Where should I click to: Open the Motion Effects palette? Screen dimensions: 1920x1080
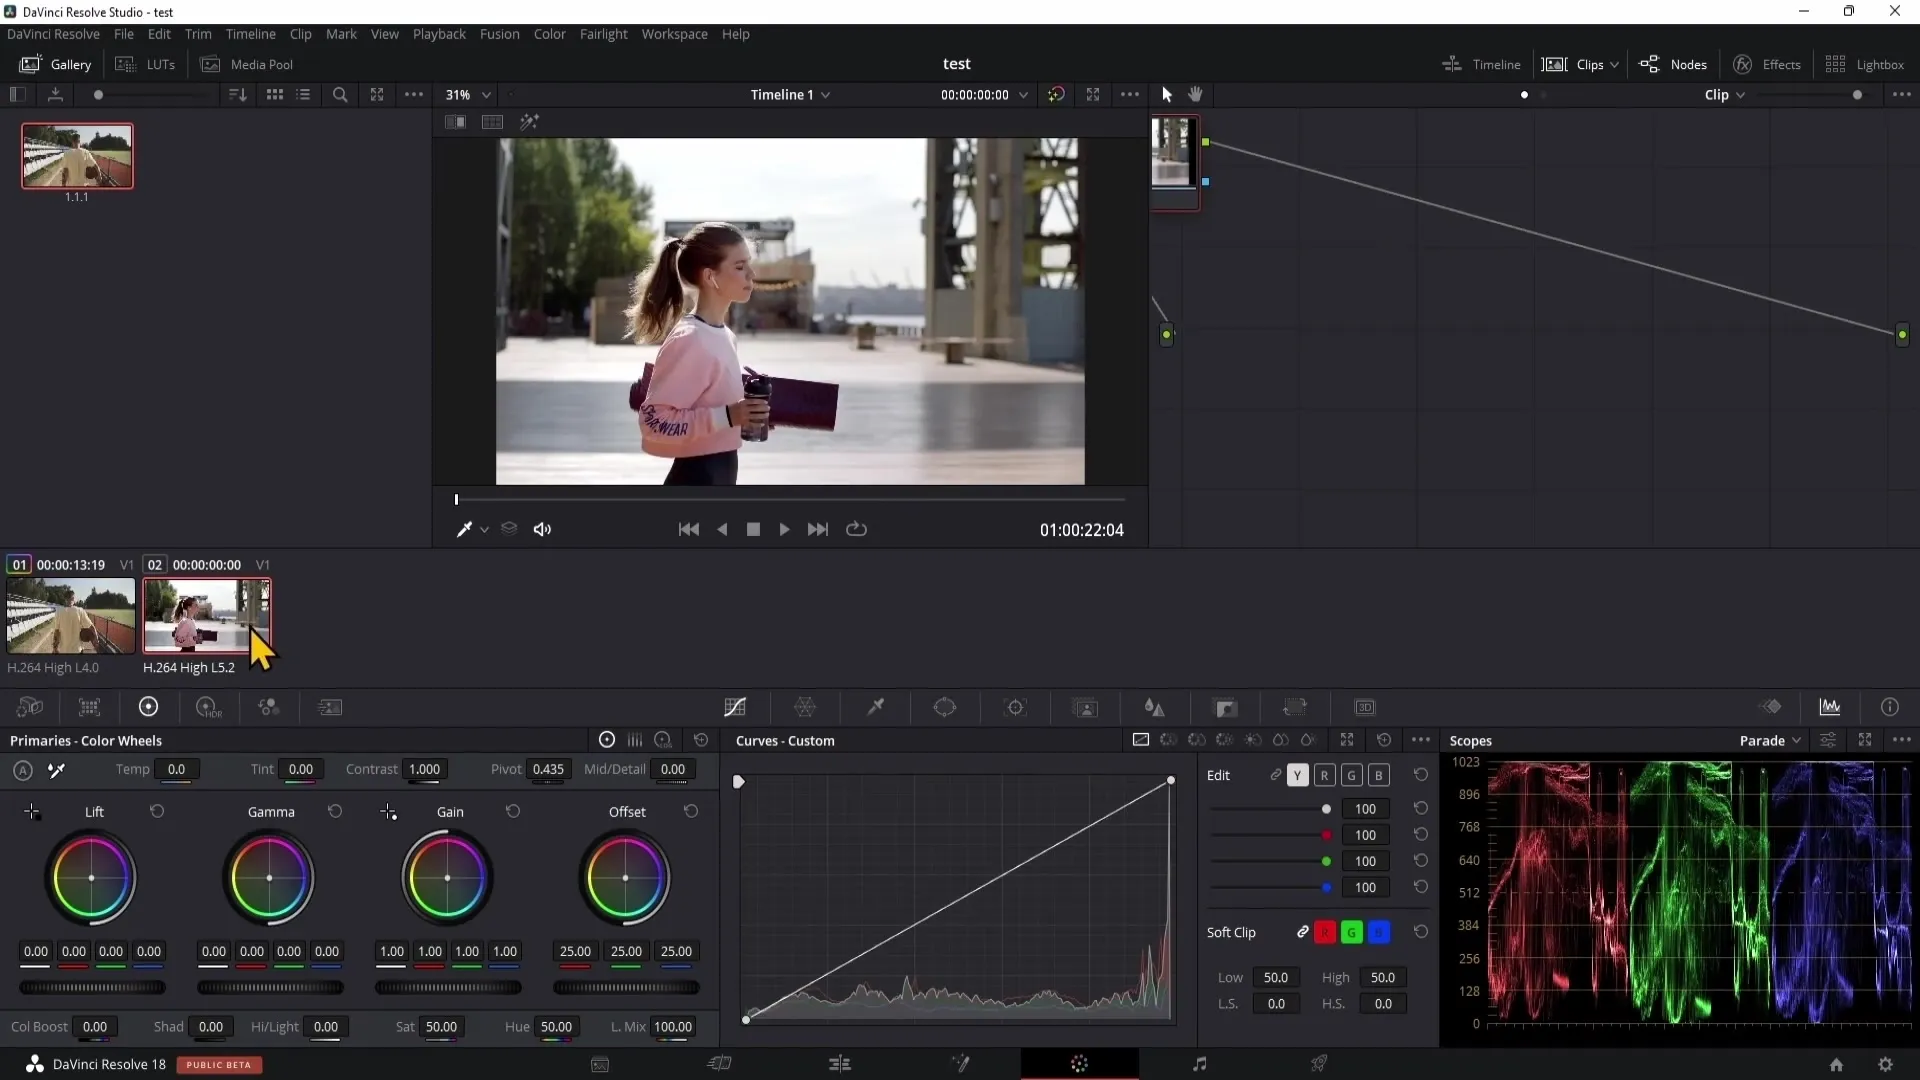(x=330, y=707)
